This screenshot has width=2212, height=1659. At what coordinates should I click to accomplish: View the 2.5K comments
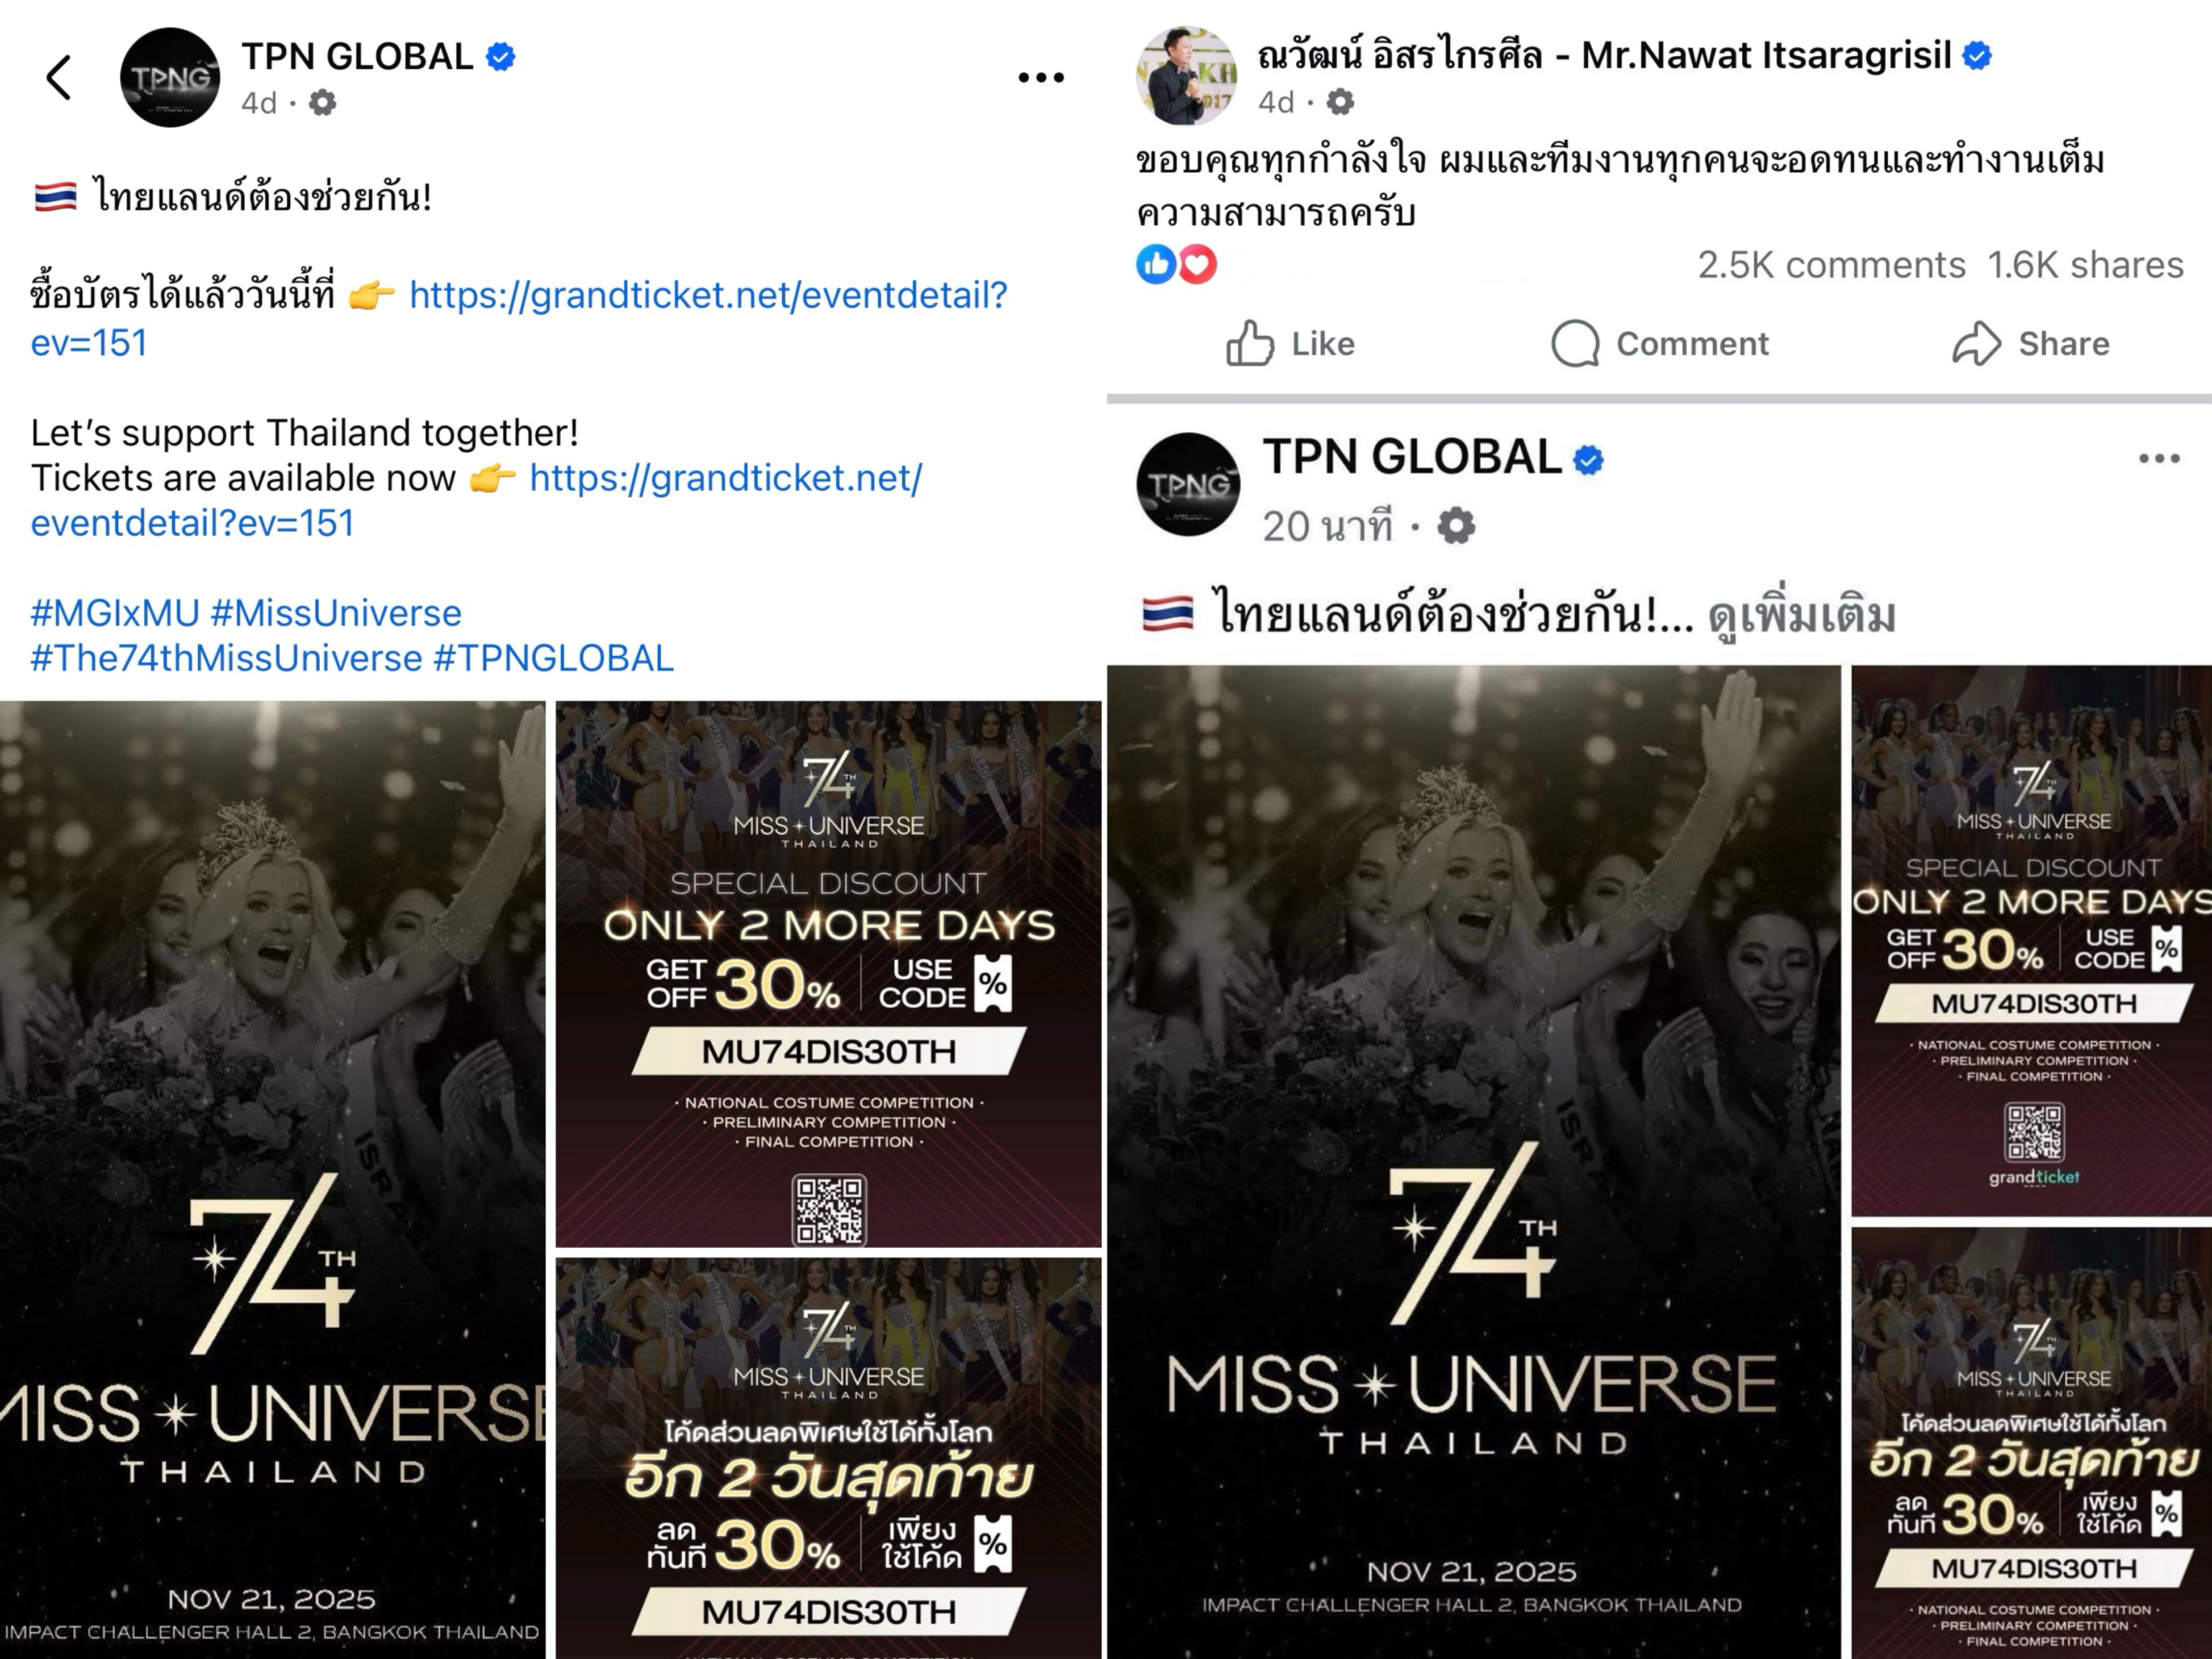1831,264
